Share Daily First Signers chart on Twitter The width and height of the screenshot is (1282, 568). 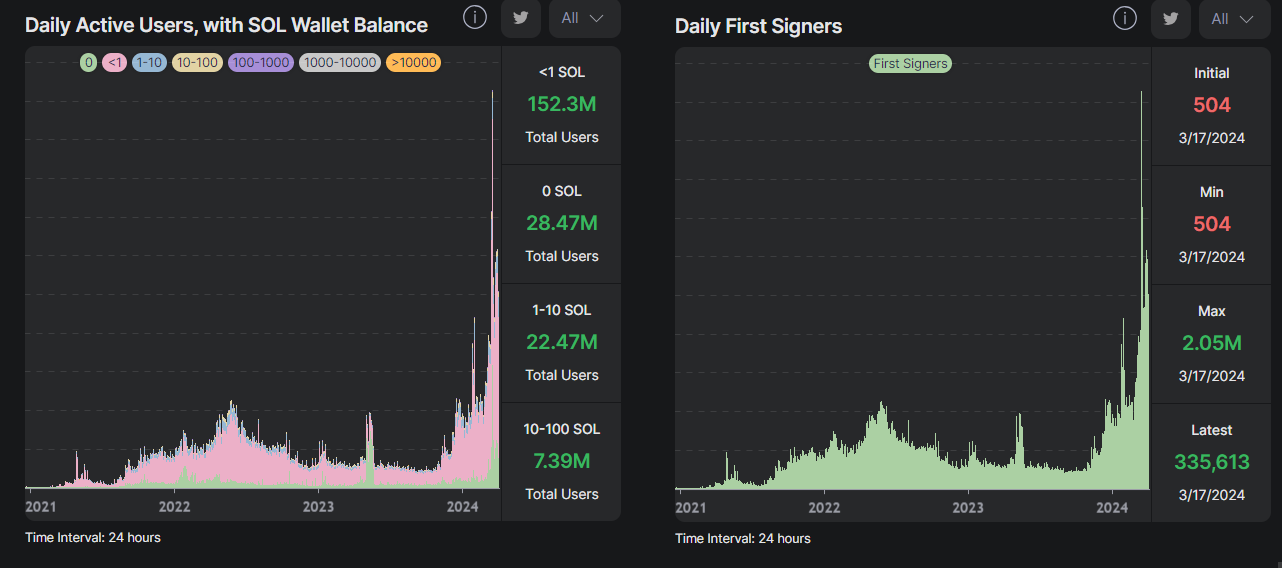1171,18
